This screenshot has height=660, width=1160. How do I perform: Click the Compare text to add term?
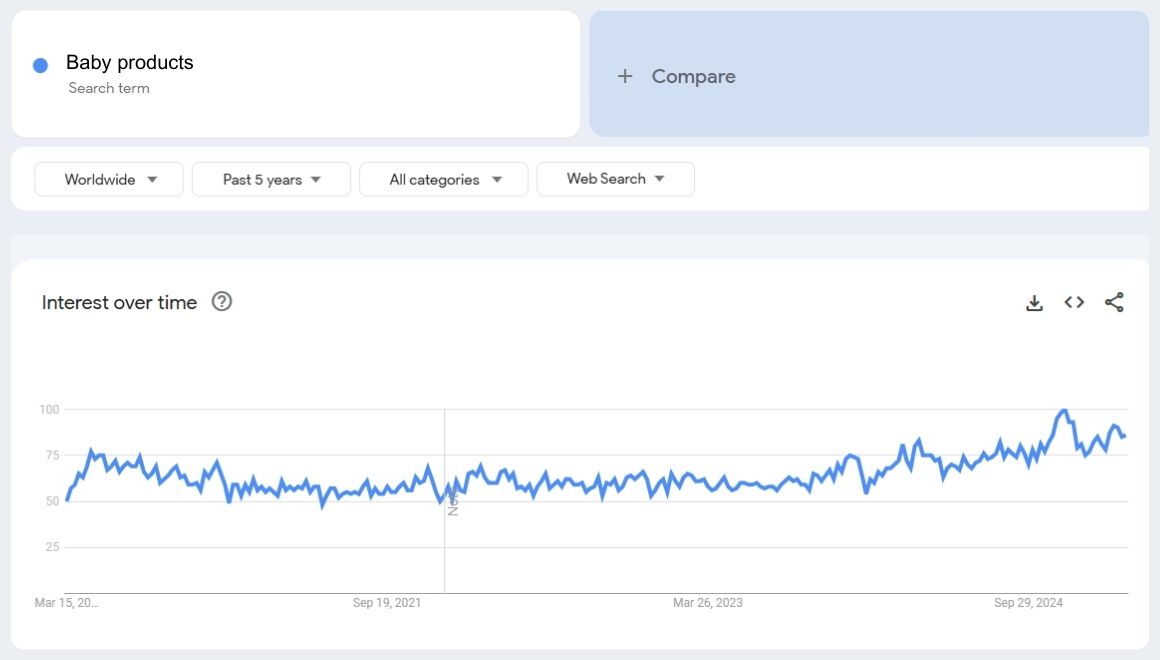(x=693, y=76)
